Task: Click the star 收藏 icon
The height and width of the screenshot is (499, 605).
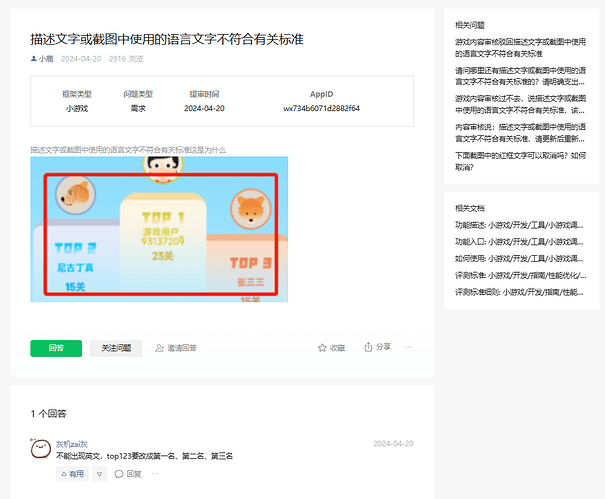Action: pos(322,348)
